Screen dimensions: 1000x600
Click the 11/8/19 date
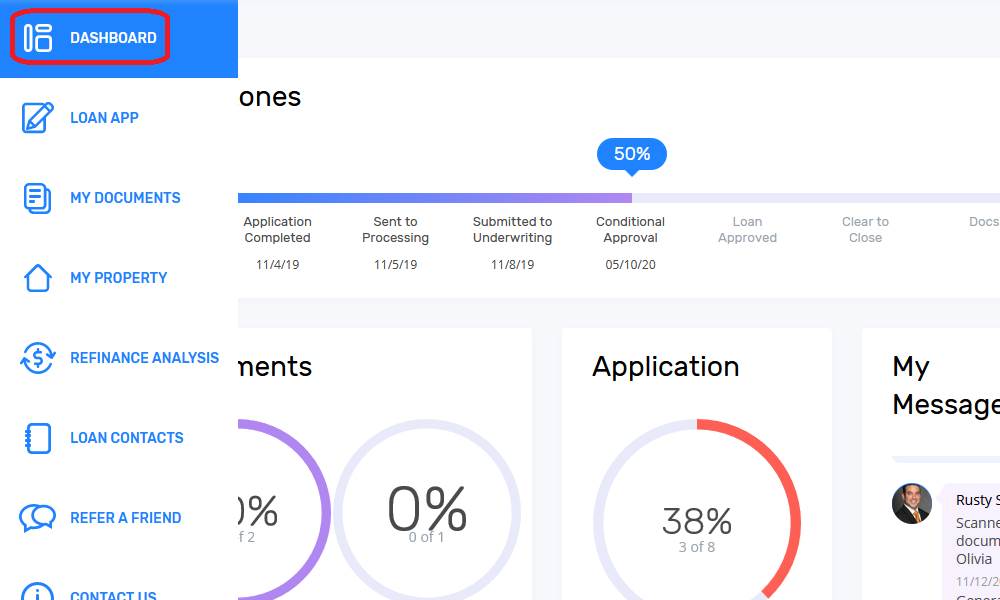pyautogui.click(x=512, y=265)
